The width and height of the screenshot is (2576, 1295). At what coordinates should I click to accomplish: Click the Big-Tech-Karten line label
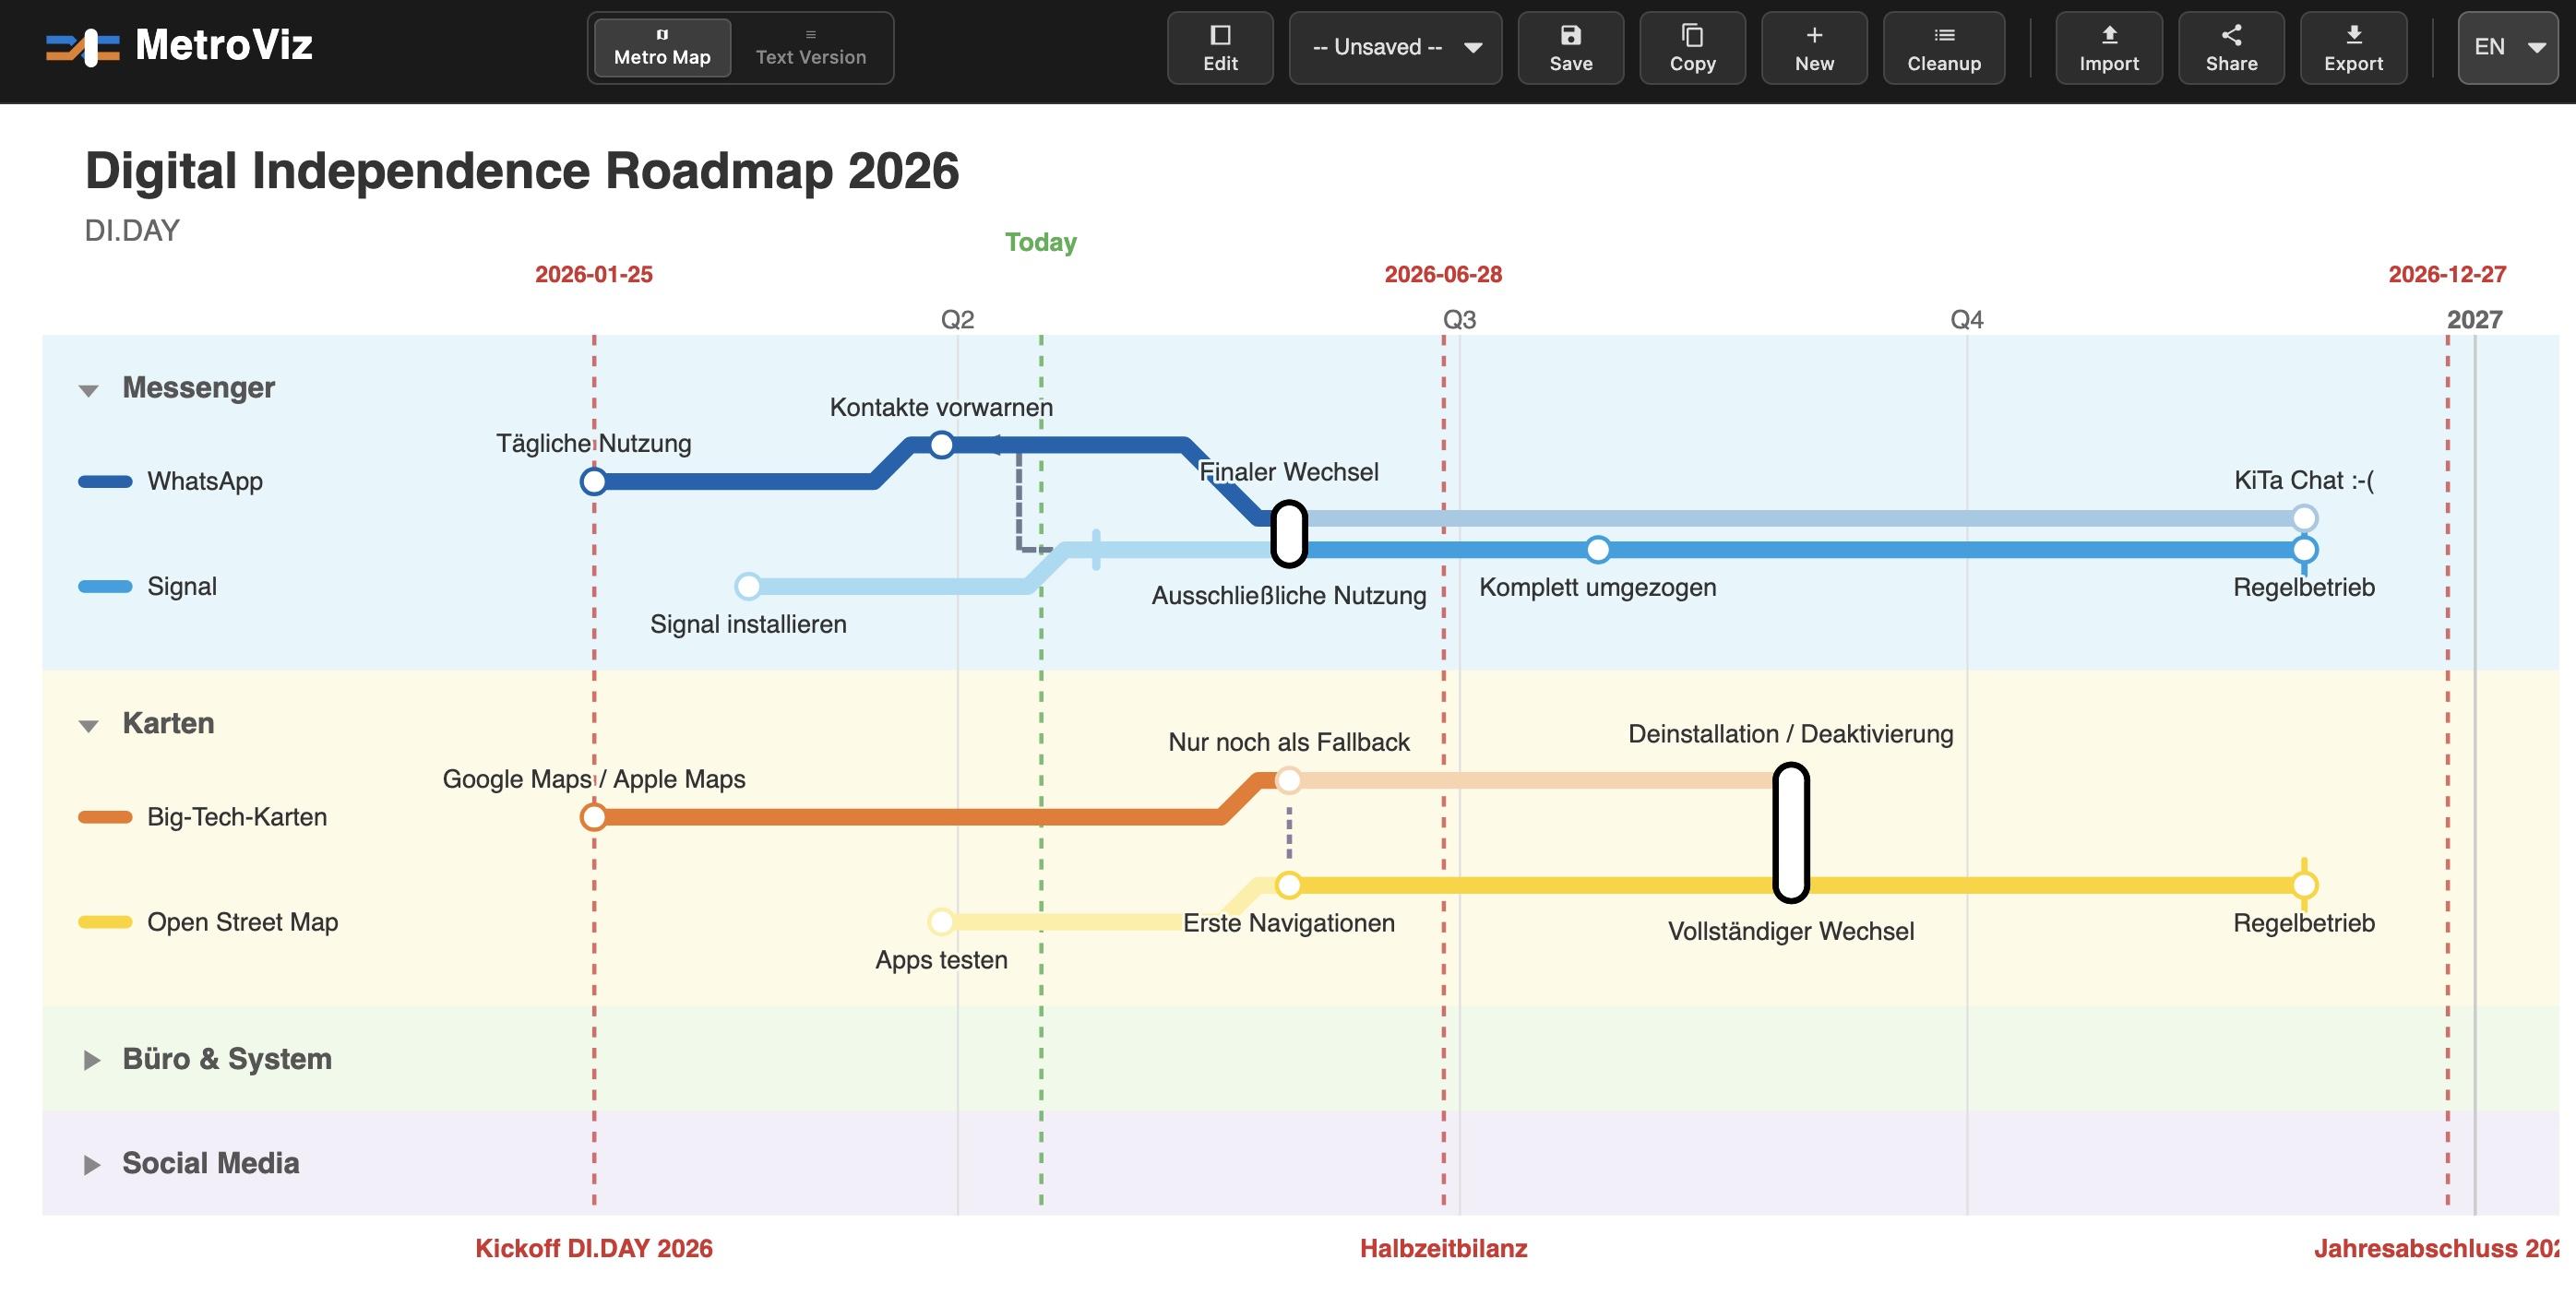coord(237,817)
